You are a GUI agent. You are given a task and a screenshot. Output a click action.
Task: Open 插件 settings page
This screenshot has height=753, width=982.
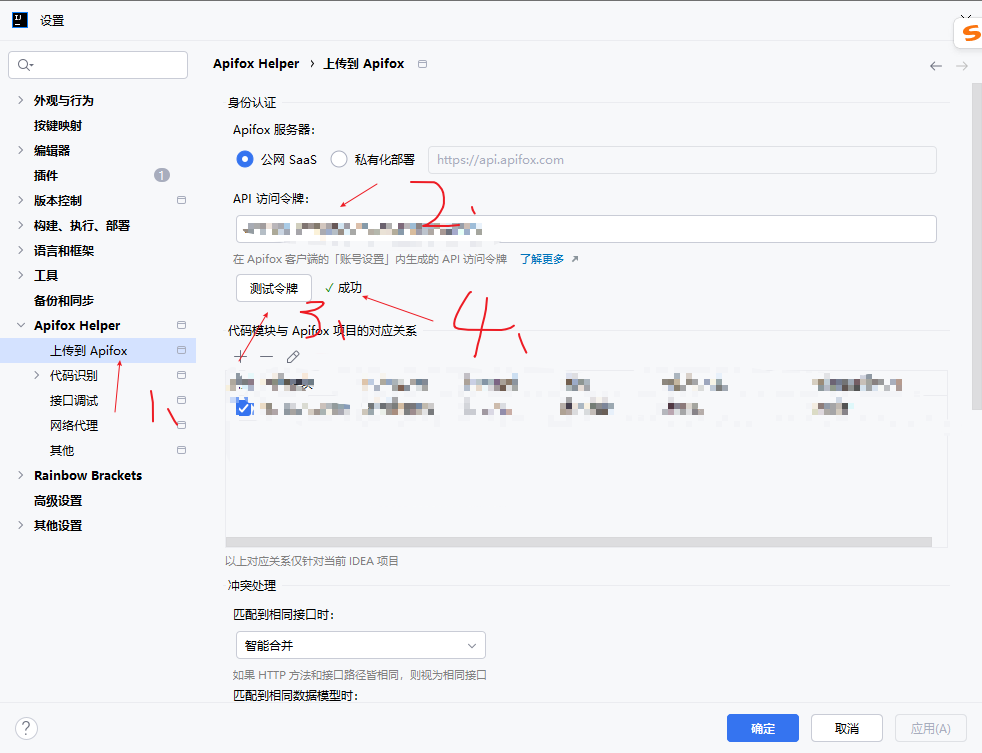click(x=46, y=175)
